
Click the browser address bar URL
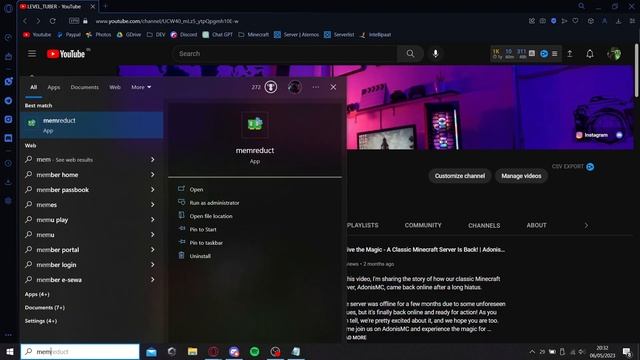pos(167,21)
